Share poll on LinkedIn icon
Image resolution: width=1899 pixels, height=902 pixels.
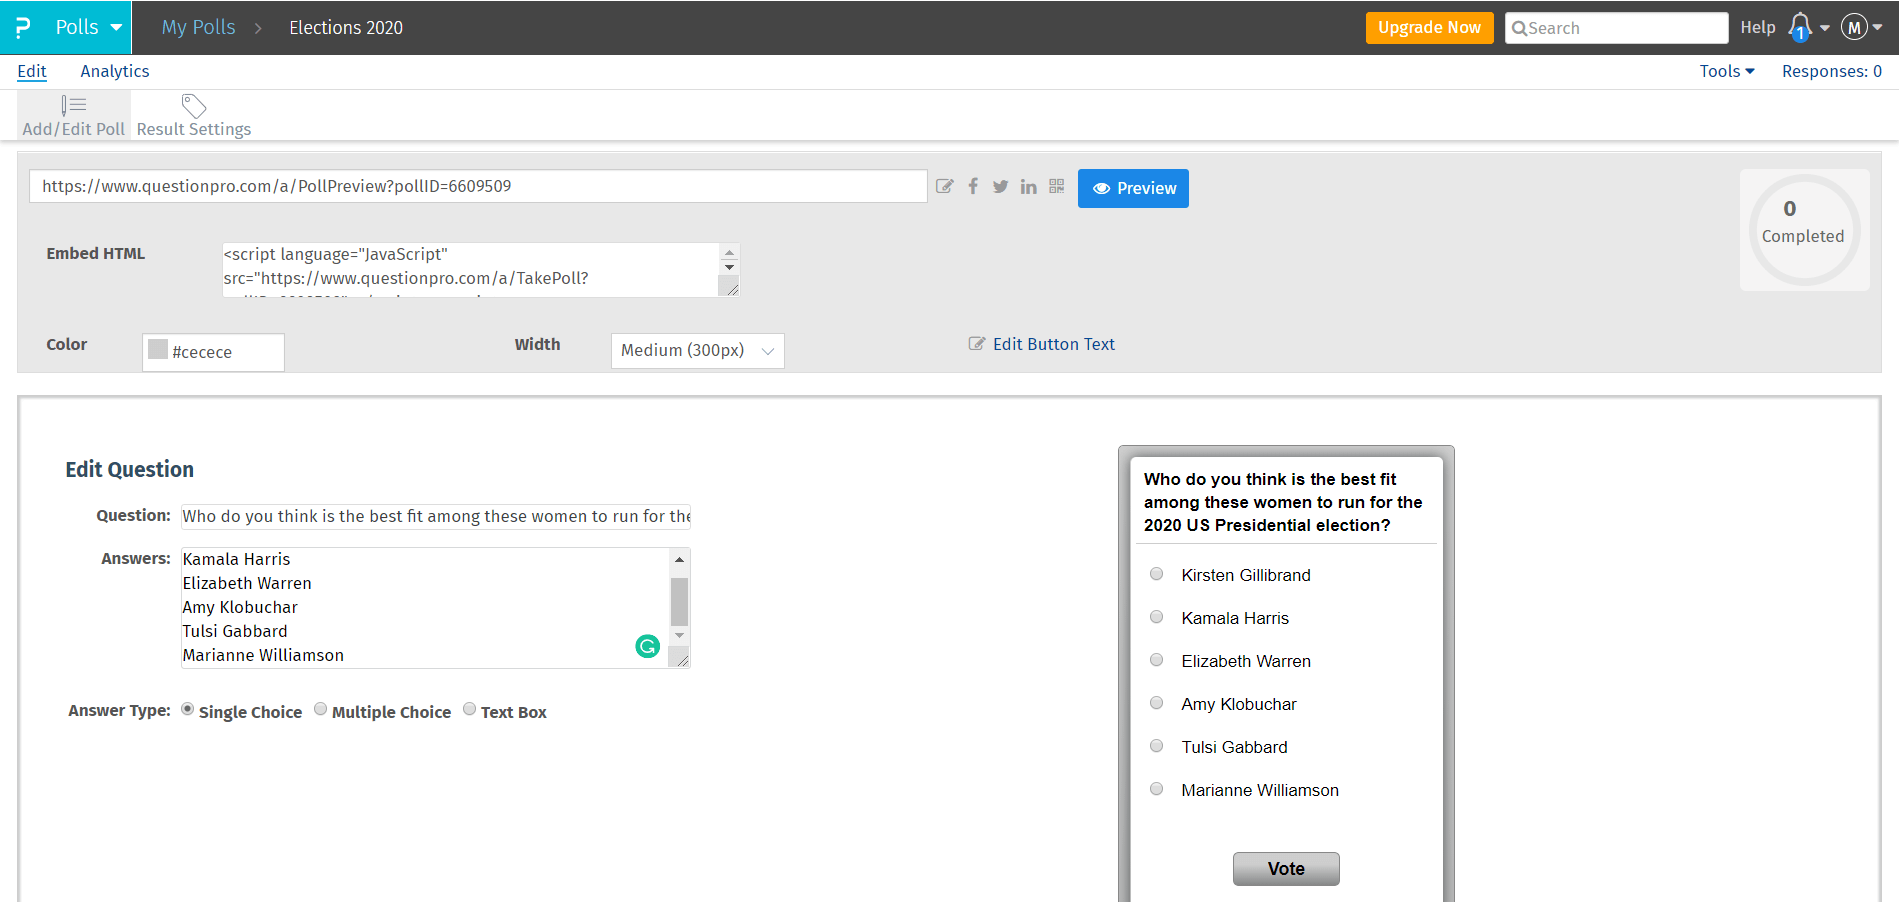click(1028, 186)
